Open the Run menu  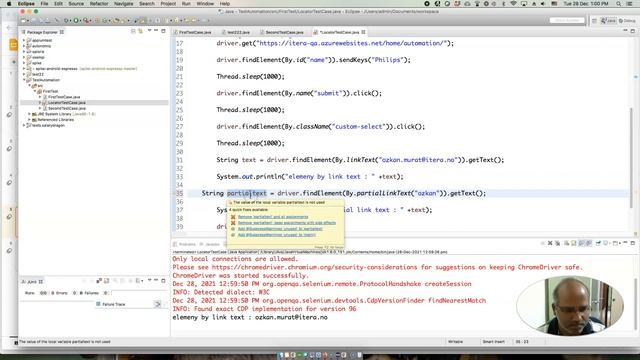point(186,4)
